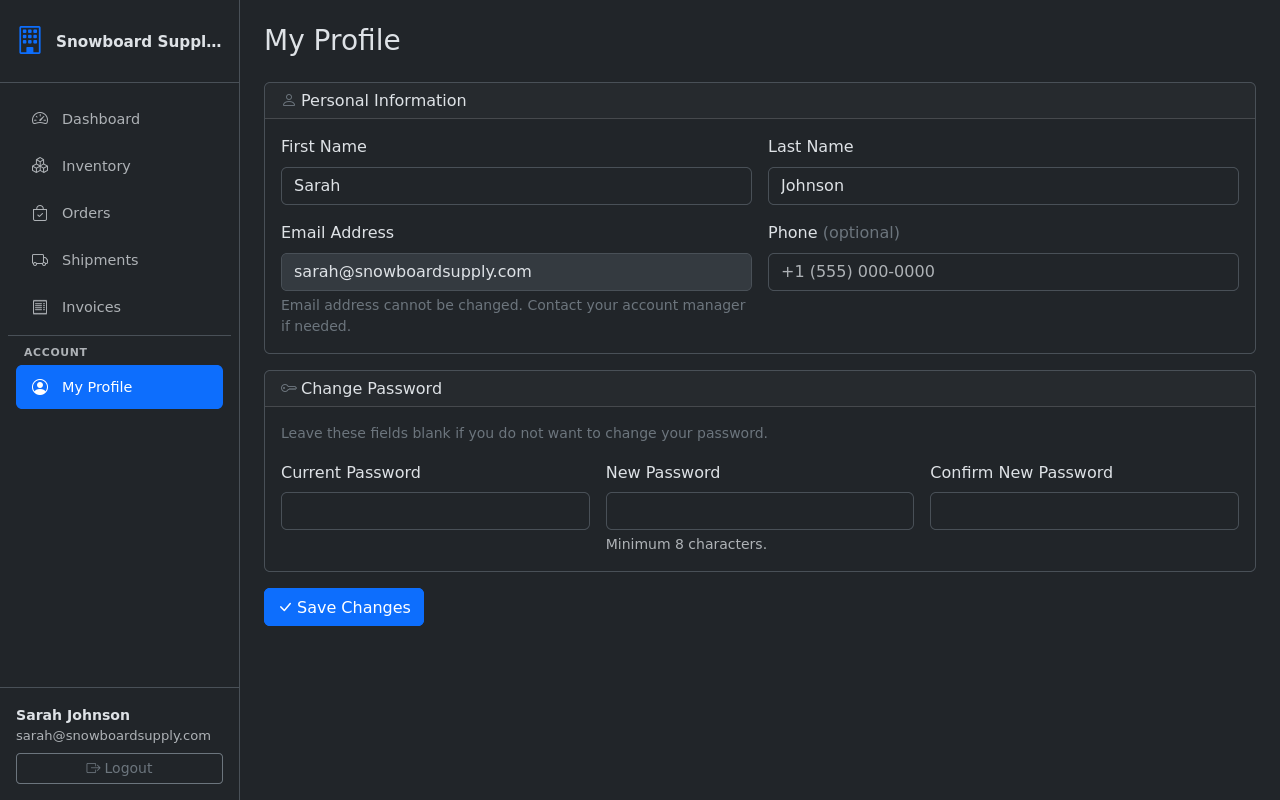Click the Dashboard speedometer icon
This screenshot has height=800, width=1280.
tap(39, 118)
